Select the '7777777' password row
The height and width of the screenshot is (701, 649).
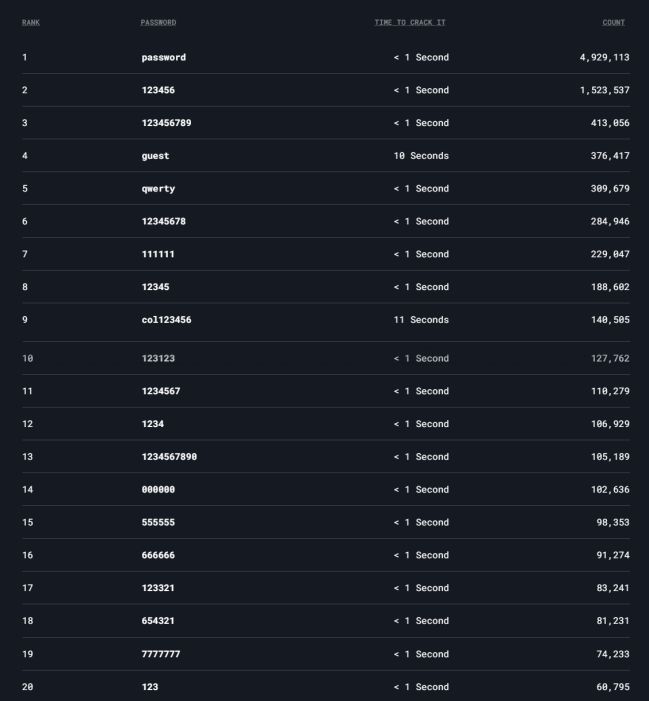(x=326, y=654)
